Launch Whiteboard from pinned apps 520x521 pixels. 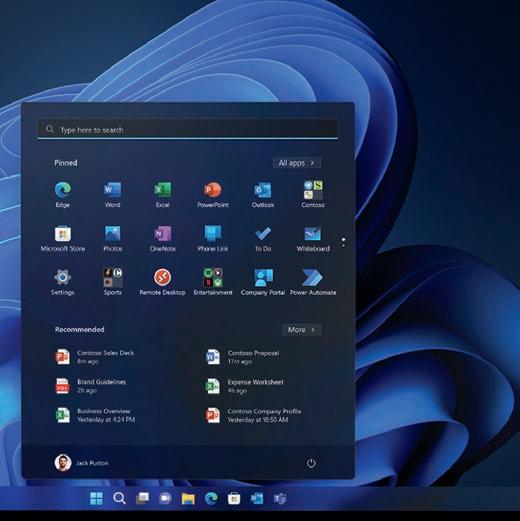coord(313,239)
